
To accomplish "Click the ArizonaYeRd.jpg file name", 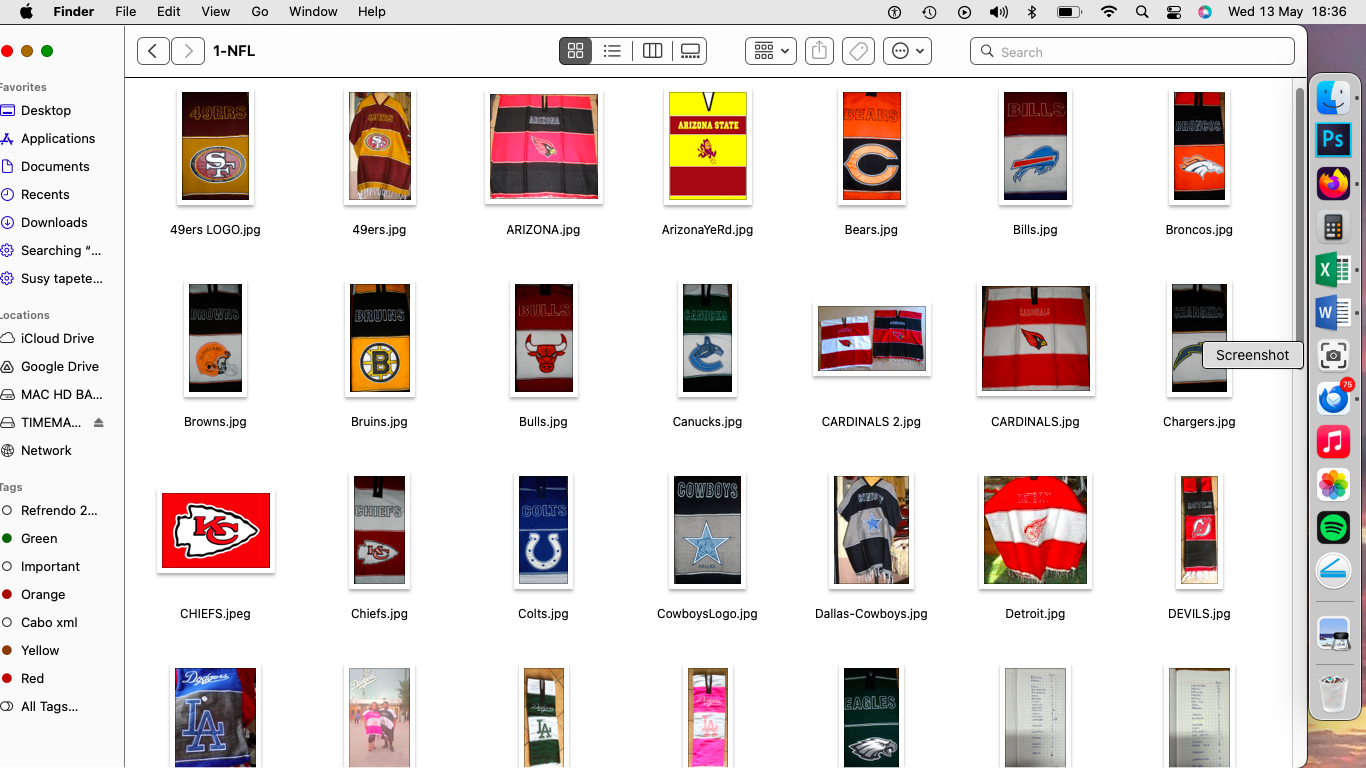I will coord(707,230).
